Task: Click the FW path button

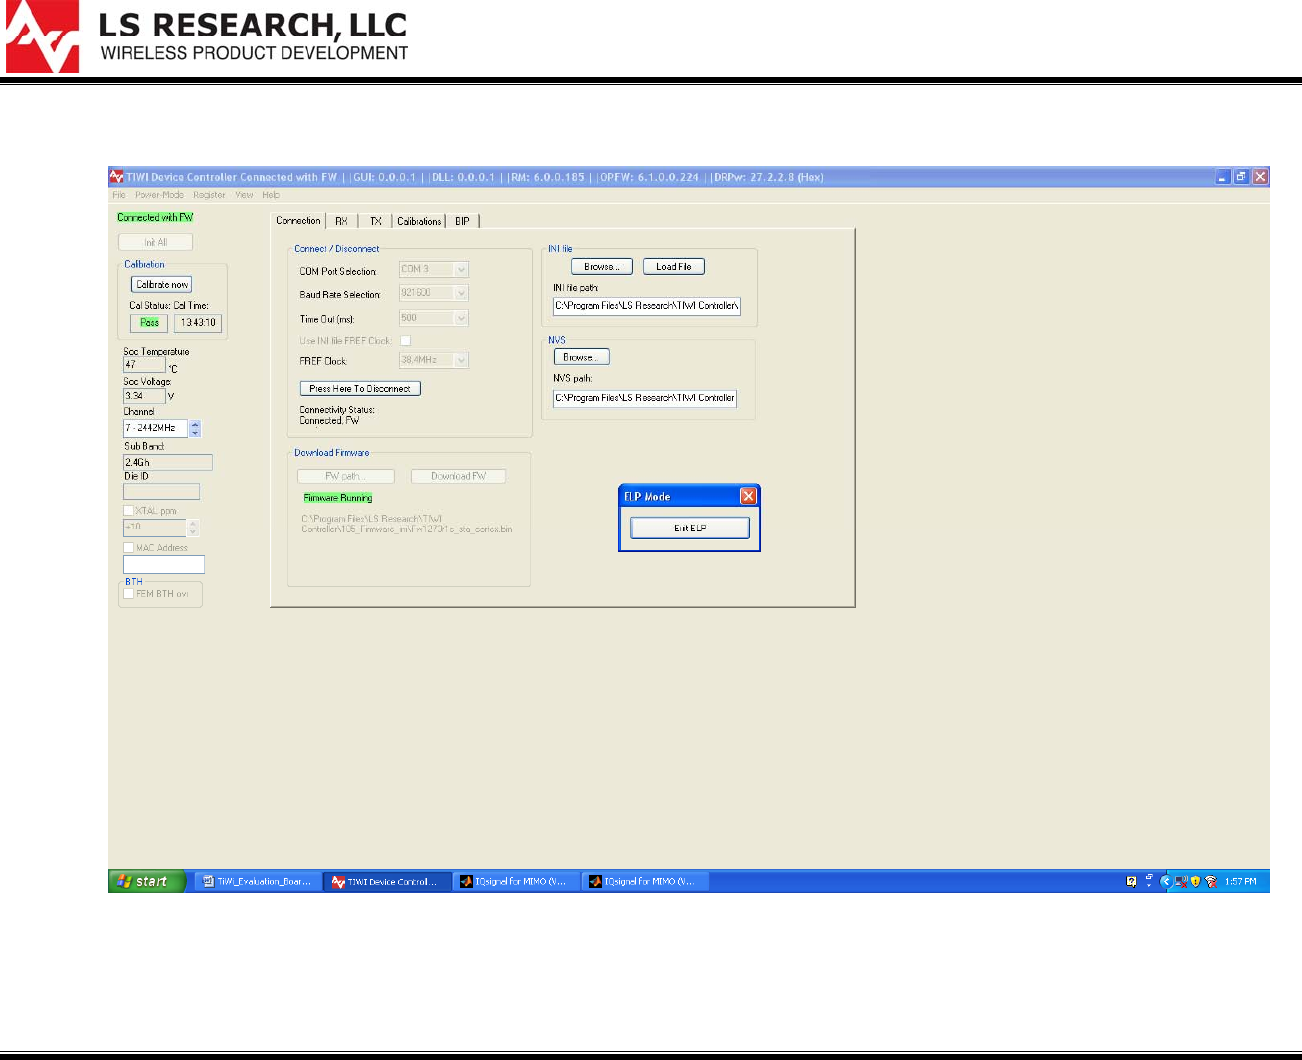Action: [x=346, y=476]
